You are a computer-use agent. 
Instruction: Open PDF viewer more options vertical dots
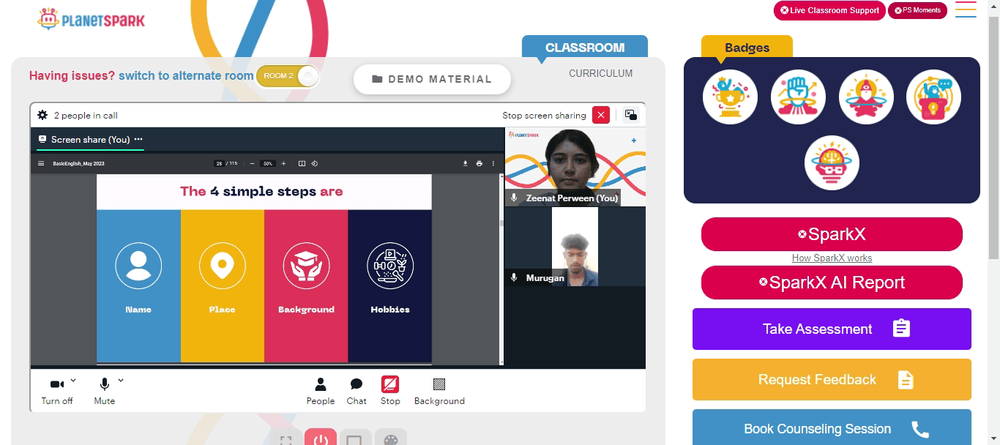pyautogui.click(x=493, y=164)
